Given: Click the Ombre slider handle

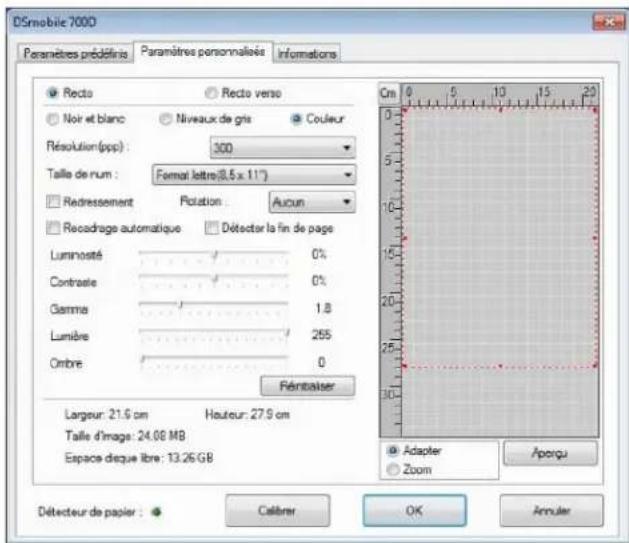Looking at the screenshot, I should (x=143, y=359).
